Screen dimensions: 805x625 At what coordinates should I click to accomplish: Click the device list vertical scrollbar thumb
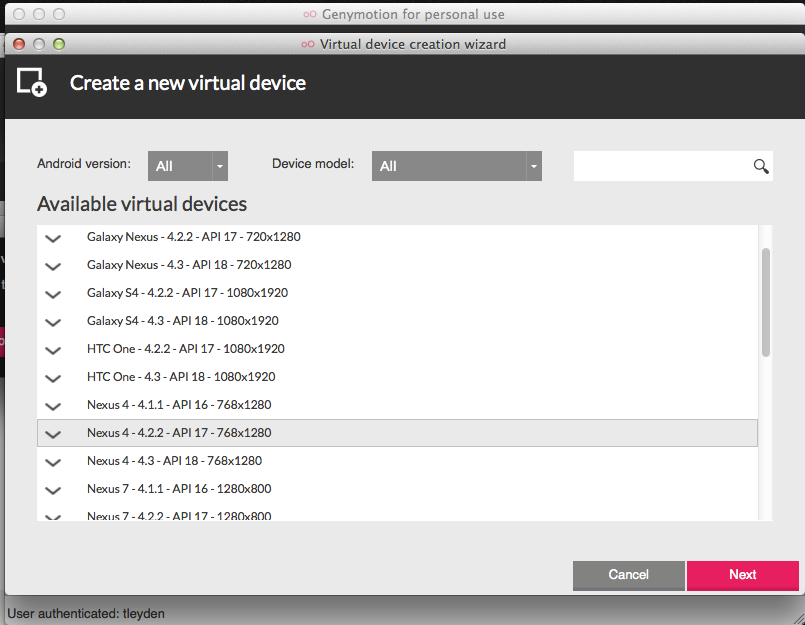point(765,302)
